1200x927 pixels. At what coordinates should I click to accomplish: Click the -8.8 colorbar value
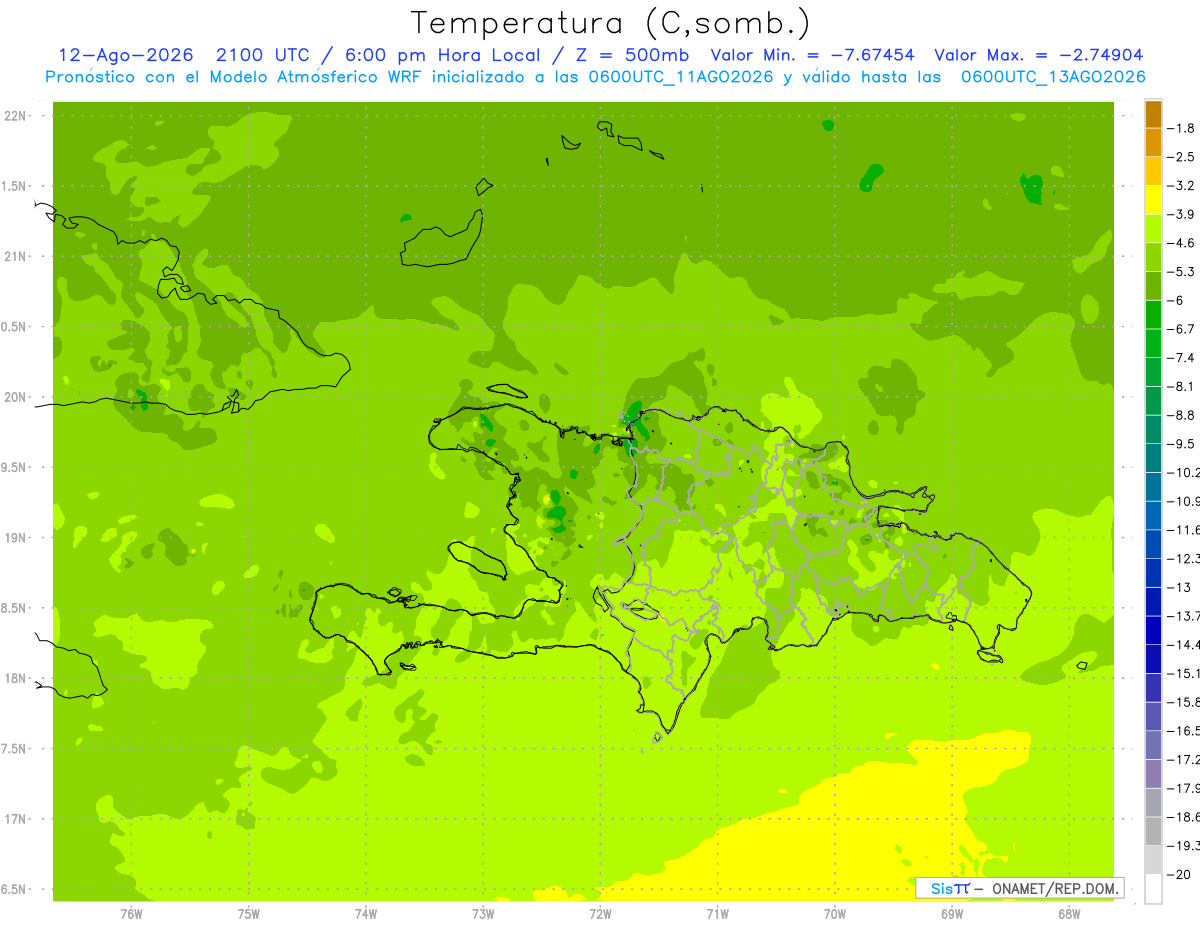[1182, 415]
